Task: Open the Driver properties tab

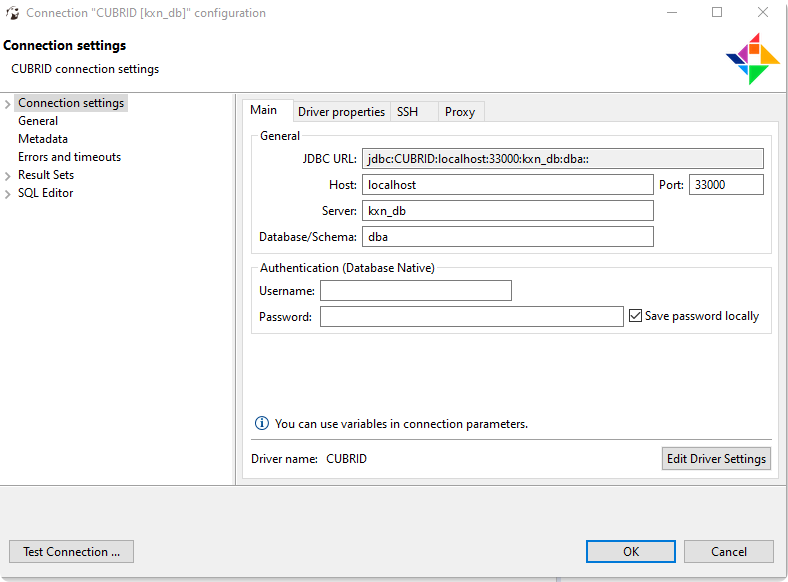Action: [x=341, y=112]
